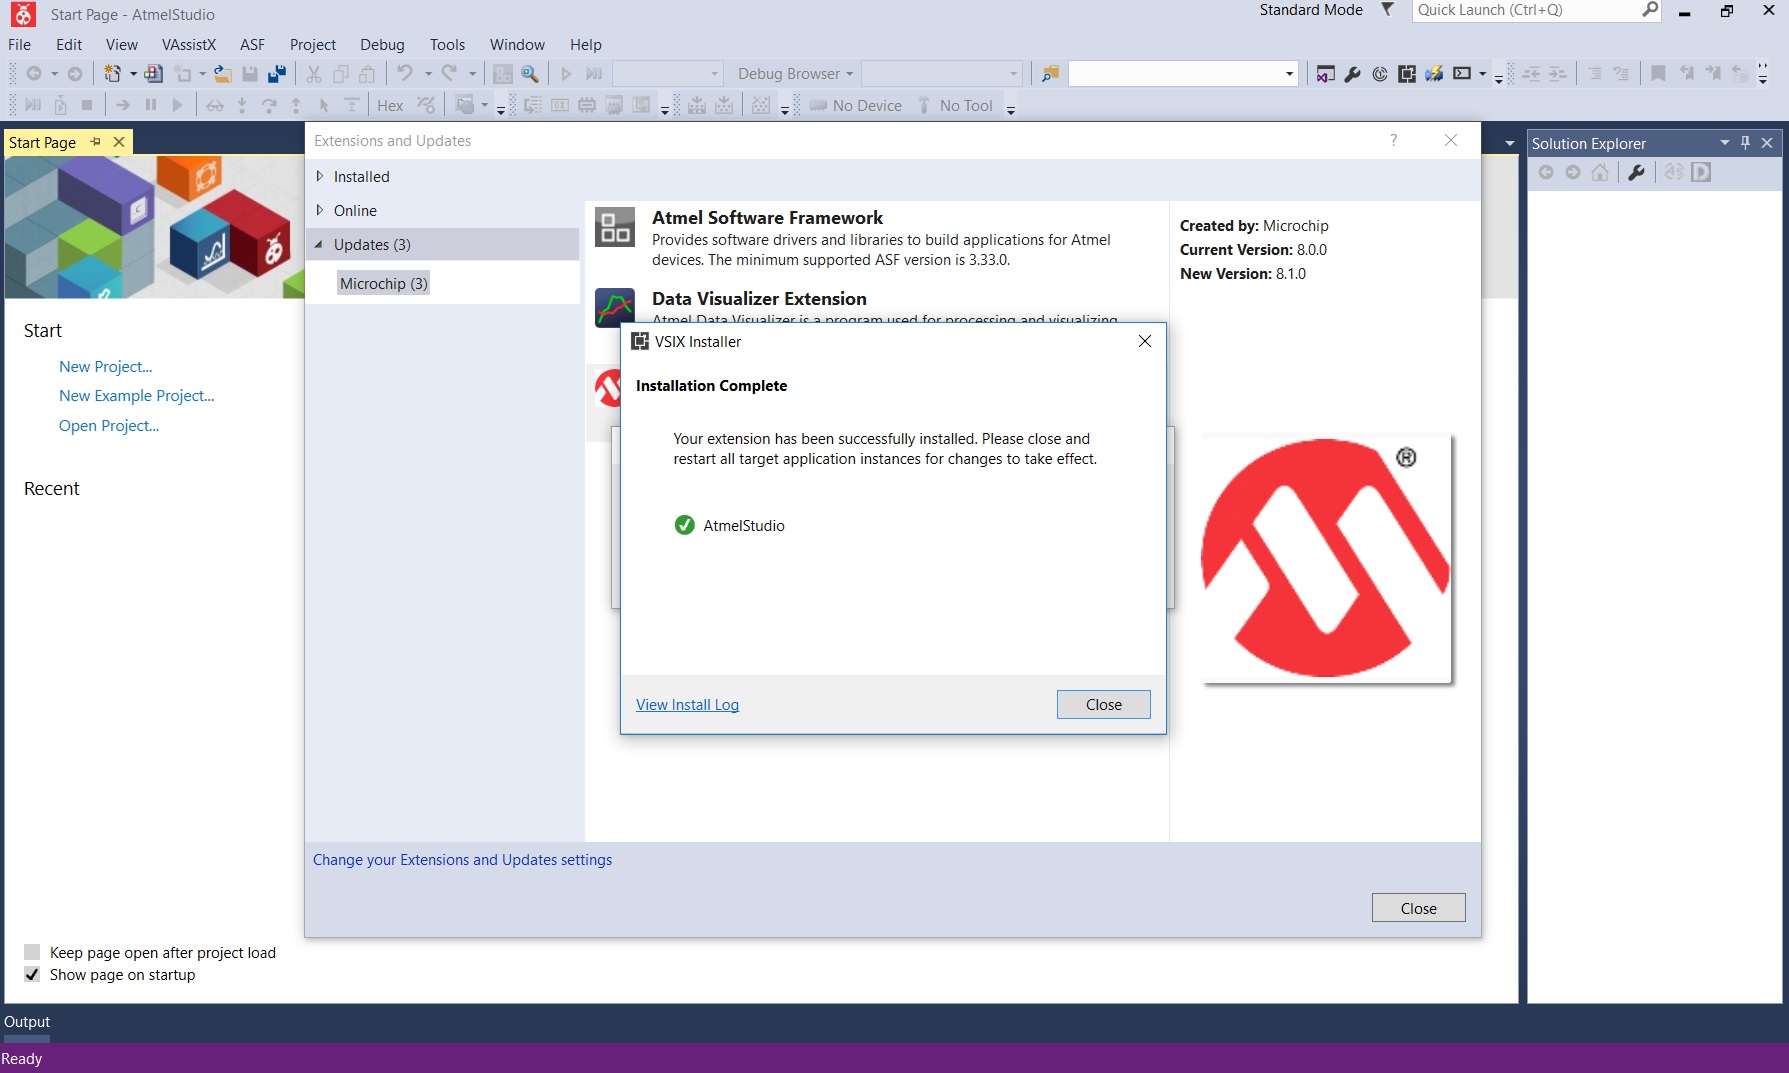Open the File menu
The height and width of the screenshot is (1073, 1789).
click(x=20, y=45)
